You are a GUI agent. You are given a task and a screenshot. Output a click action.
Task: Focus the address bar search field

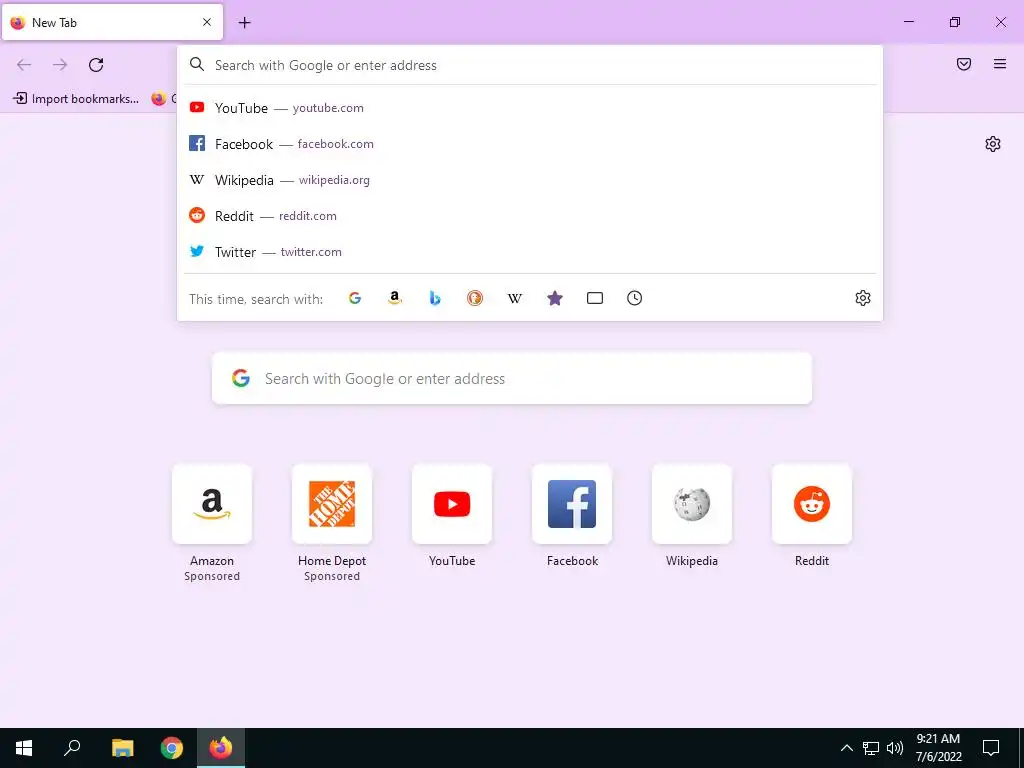(530, 65)
